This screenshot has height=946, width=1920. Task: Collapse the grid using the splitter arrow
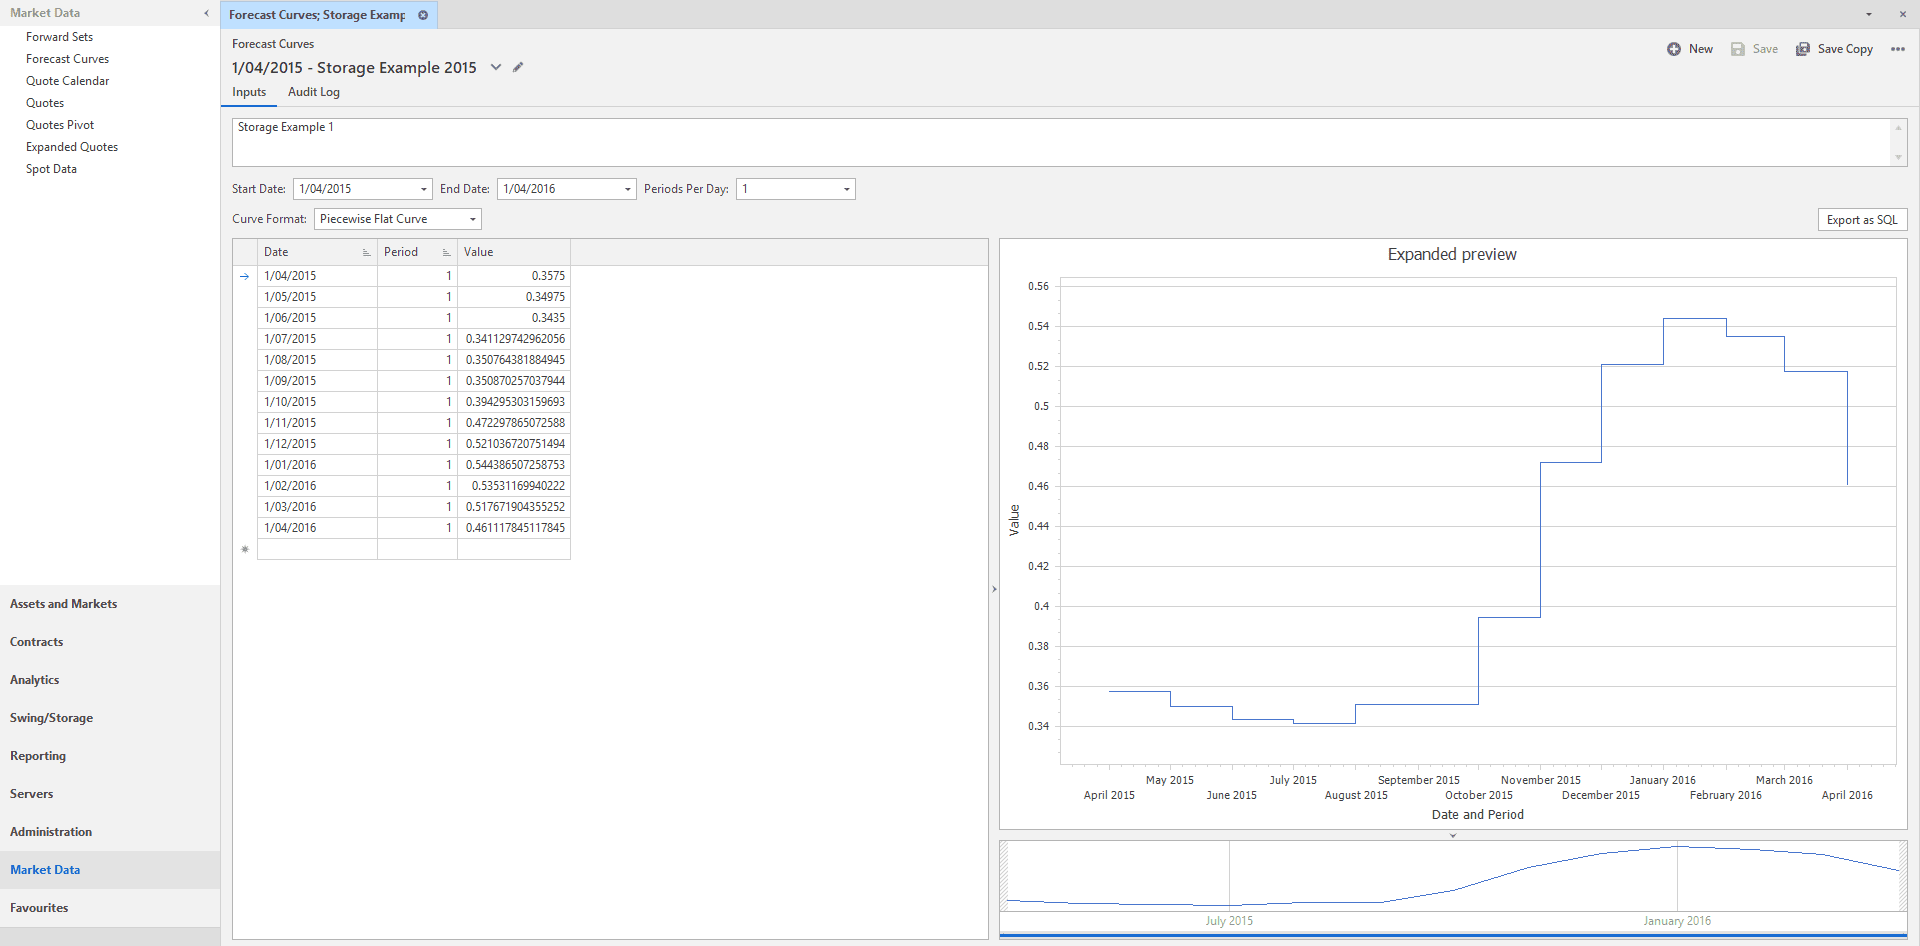click(x=994, y=589)
